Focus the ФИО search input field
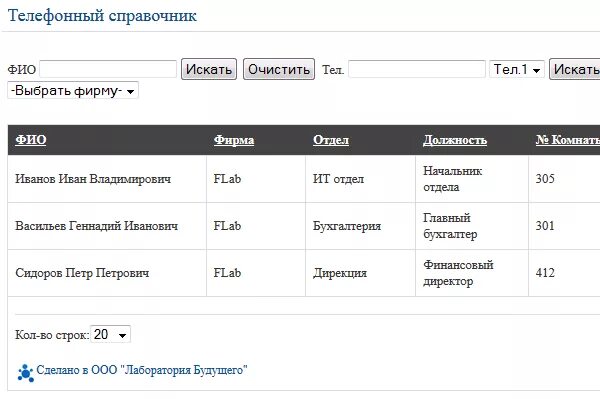 tap(108, 69)
